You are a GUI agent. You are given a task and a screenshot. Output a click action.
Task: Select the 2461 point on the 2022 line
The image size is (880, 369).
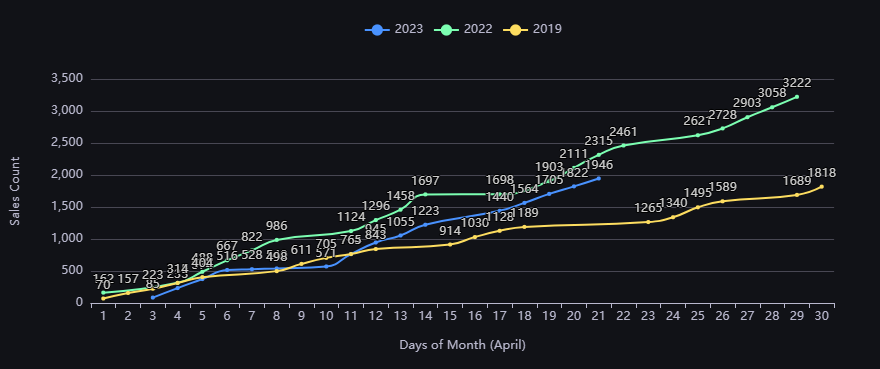coord(623,145)
